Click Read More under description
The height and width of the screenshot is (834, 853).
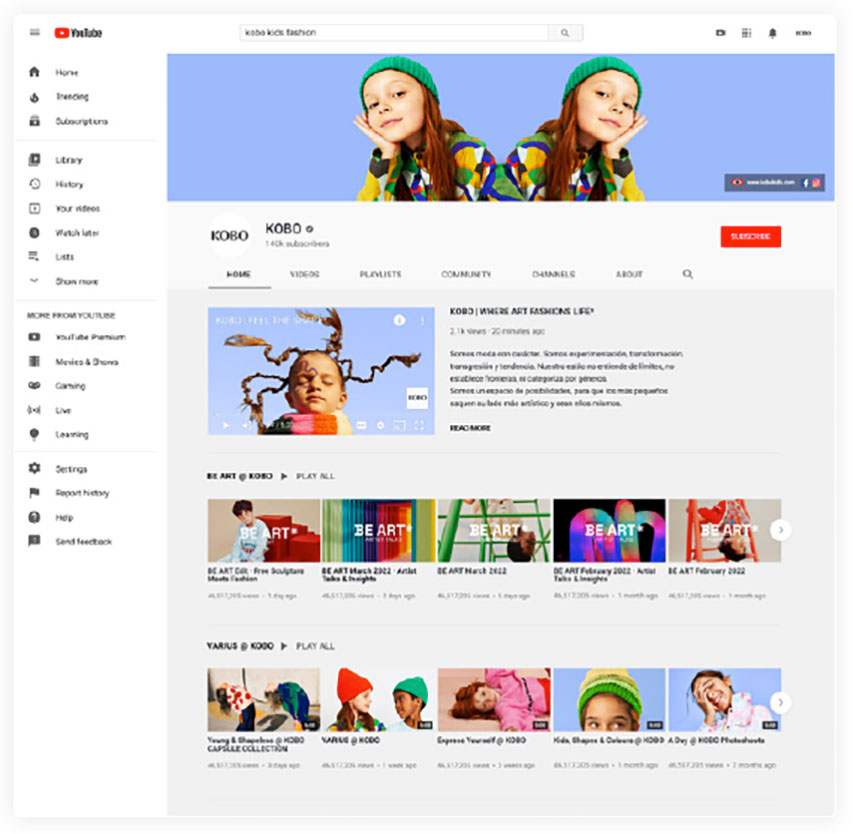(470, 428)
